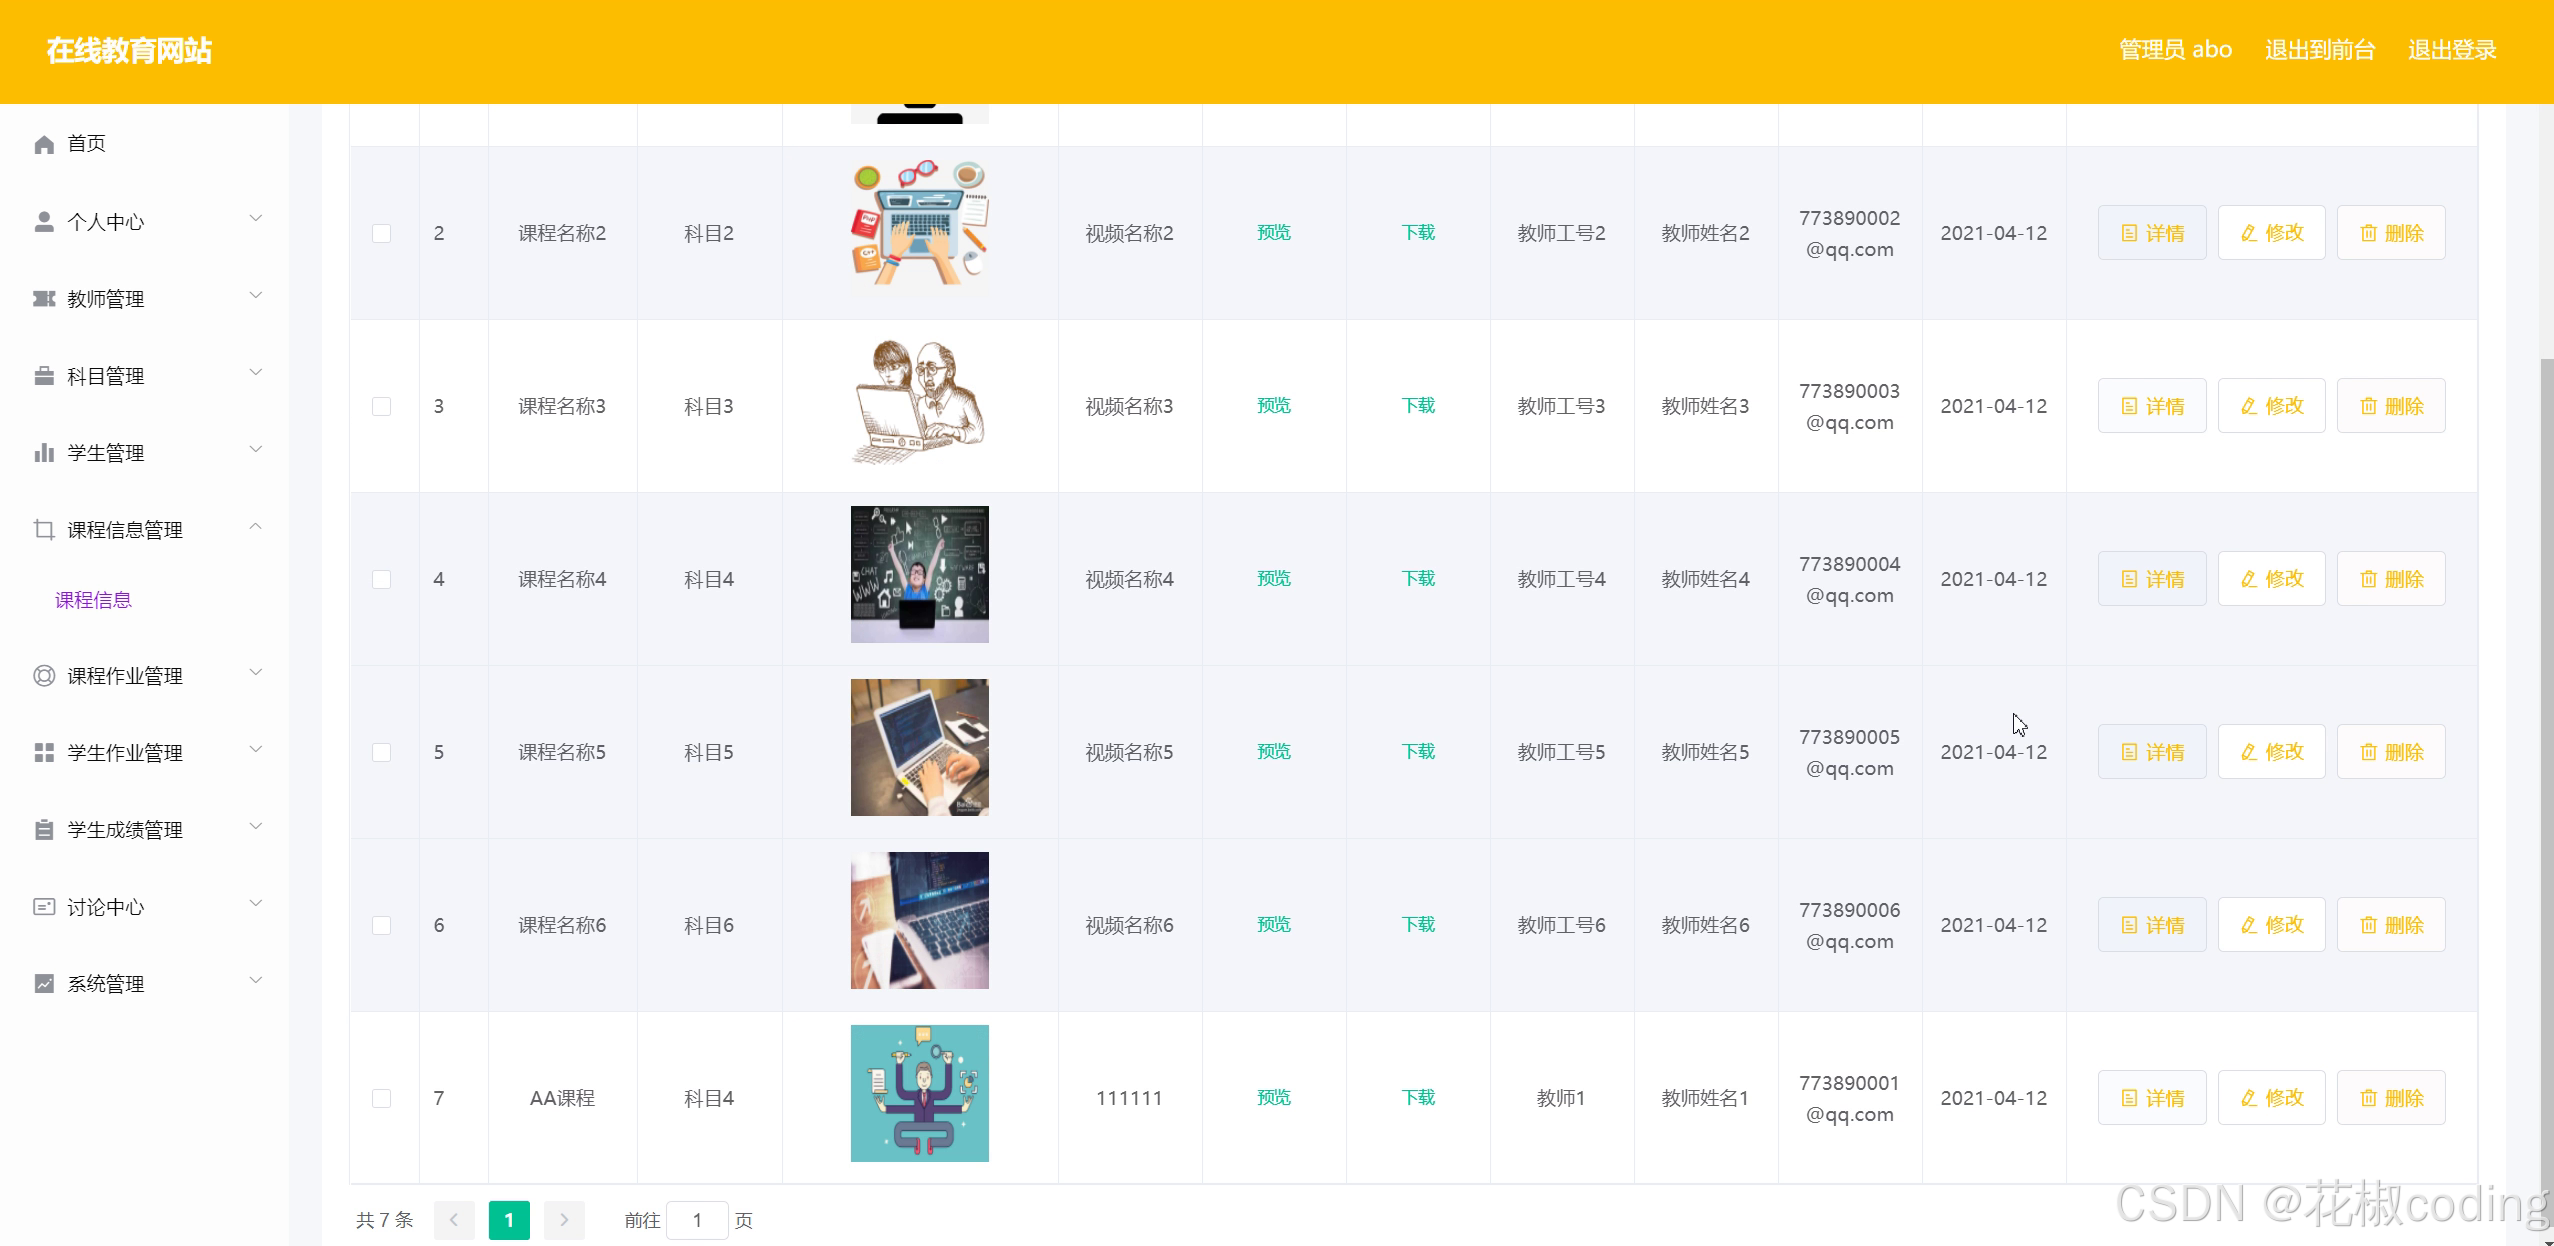Click the 前往 page number input field
2554x1246 pixels.
point(697,1220)
